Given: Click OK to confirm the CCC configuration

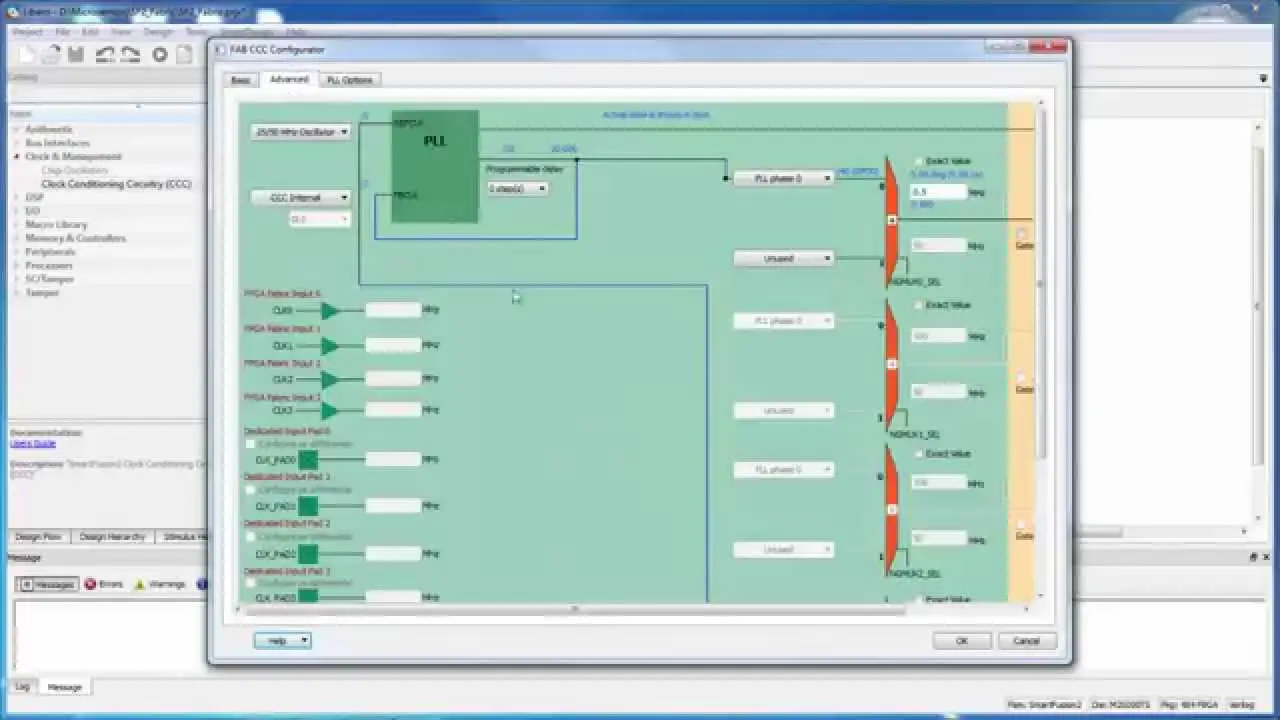Looking at the screenshot, I should pyautogui.click(x=960, y=641).
